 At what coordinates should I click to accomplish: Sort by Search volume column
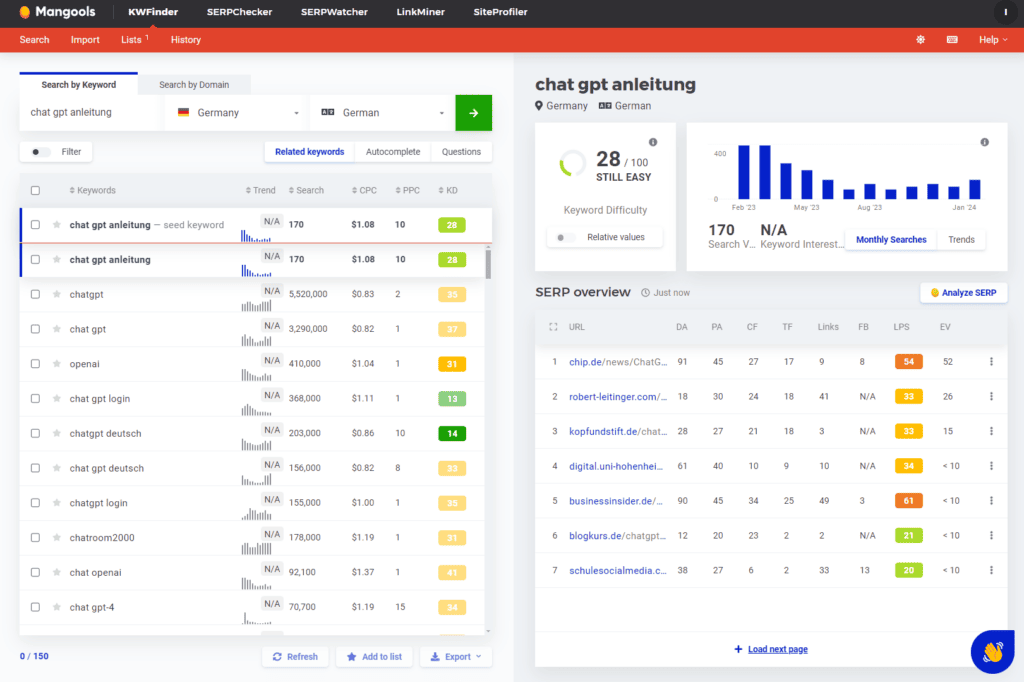click(x=306, y=191)
